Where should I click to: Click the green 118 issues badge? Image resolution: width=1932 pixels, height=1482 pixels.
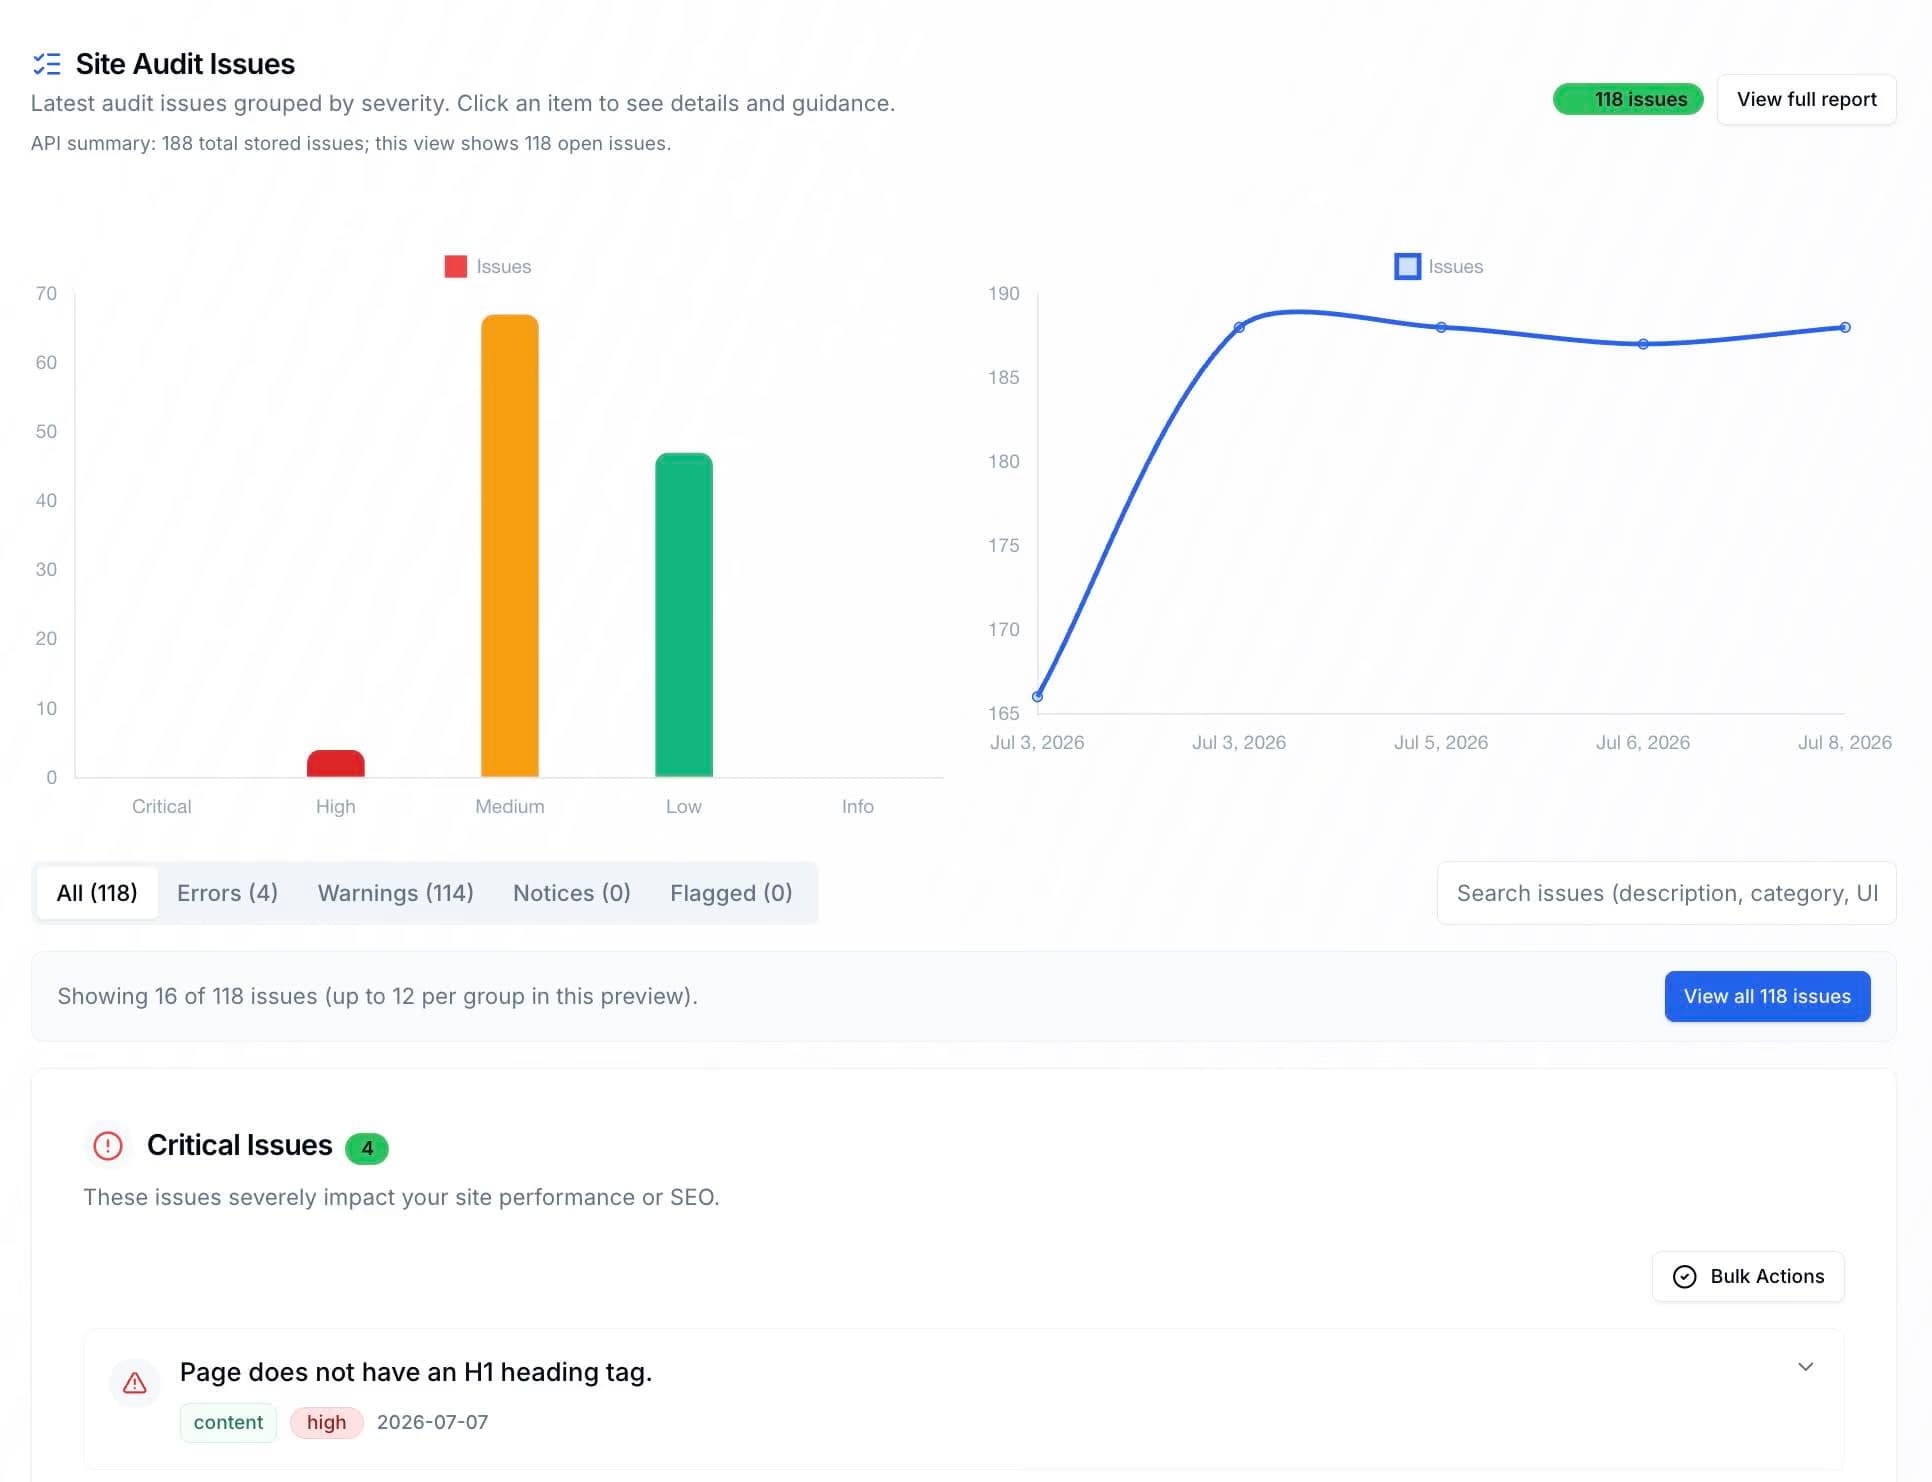(1628, 99)
